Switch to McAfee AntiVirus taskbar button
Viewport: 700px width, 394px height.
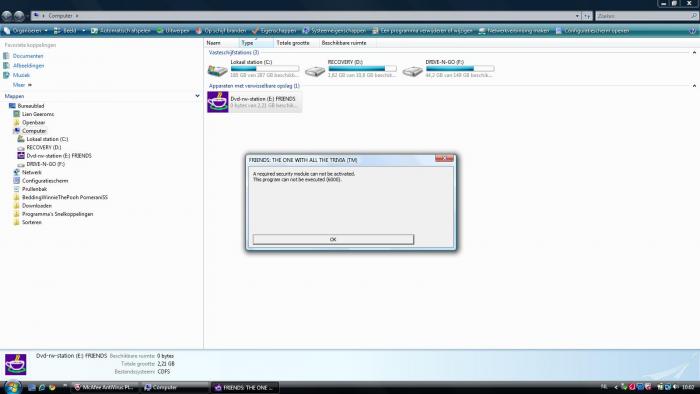[105, 387]
